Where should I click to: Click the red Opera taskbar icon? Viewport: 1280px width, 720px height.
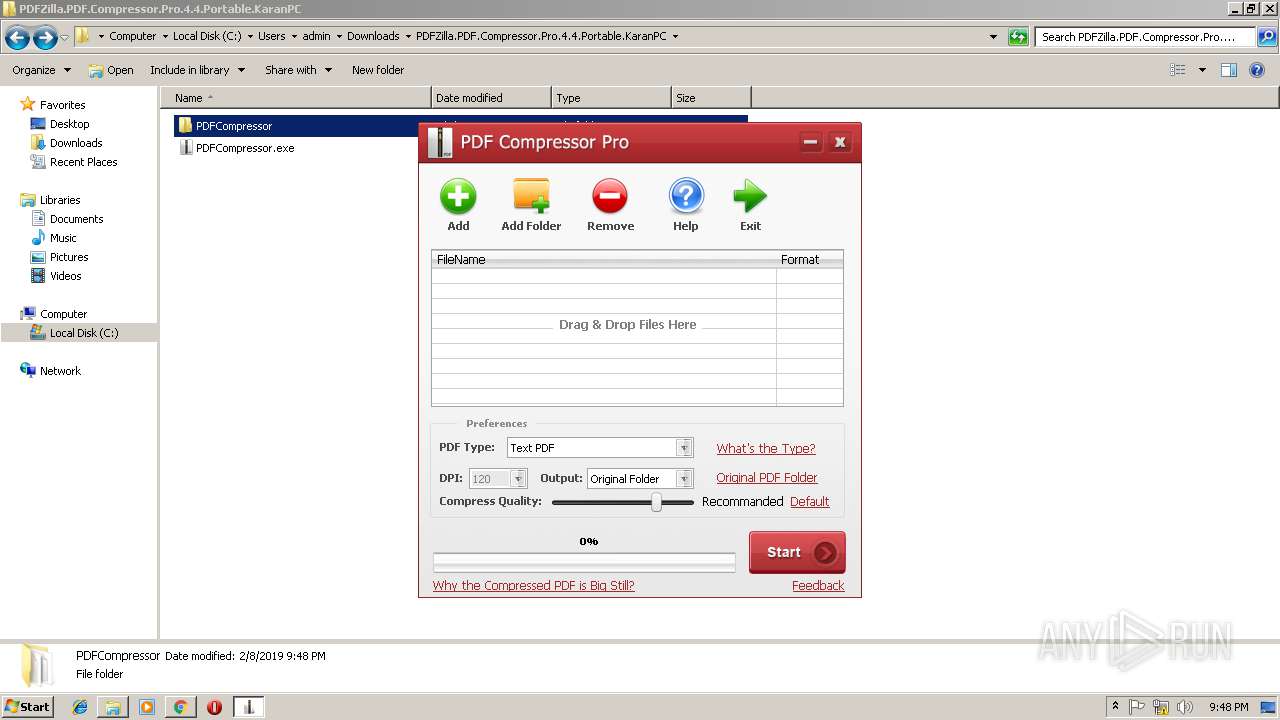[214, 707]
